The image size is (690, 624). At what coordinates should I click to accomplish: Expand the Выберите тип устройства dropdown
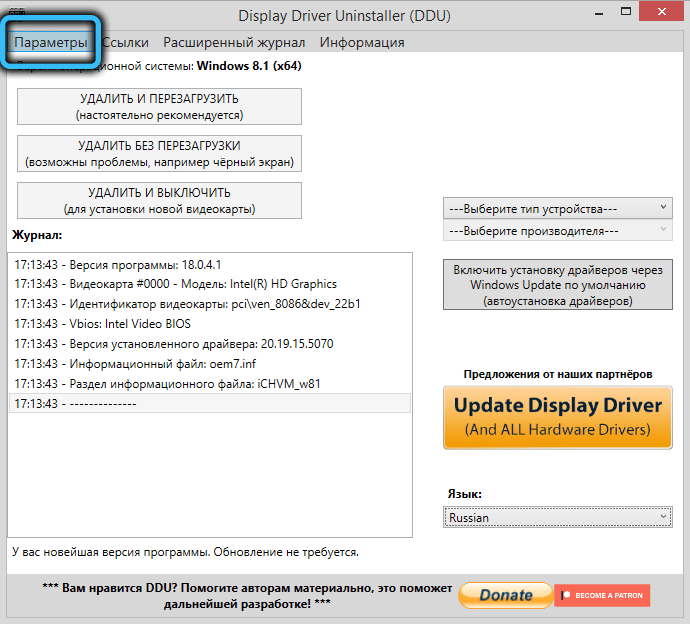(558, 208)
